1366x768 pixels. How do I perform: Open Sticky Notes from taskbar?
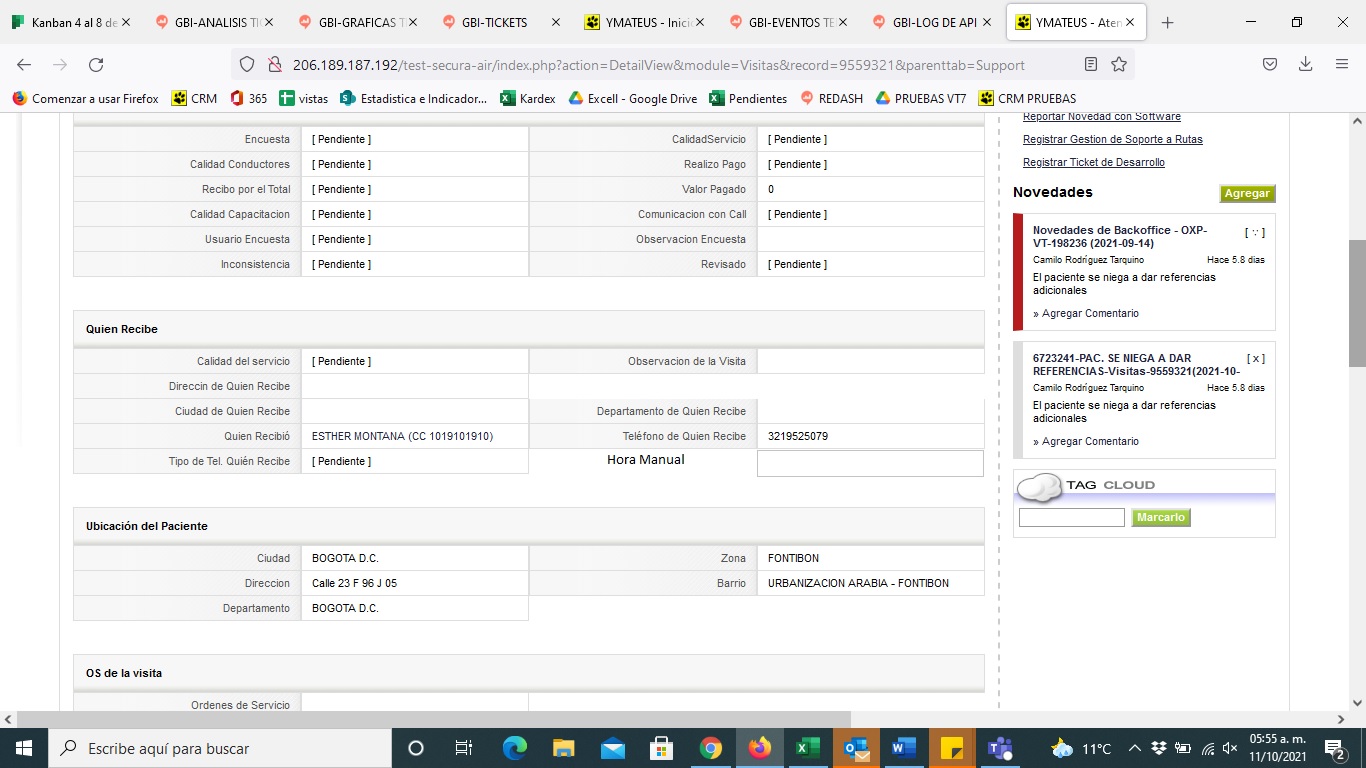pyautogui.click(x=952, y=748)
